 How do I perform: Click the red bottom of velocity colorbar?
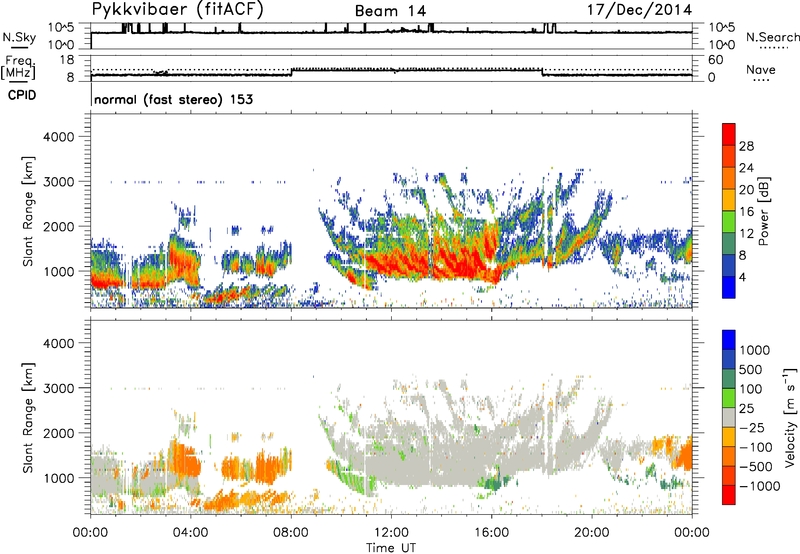729,495
